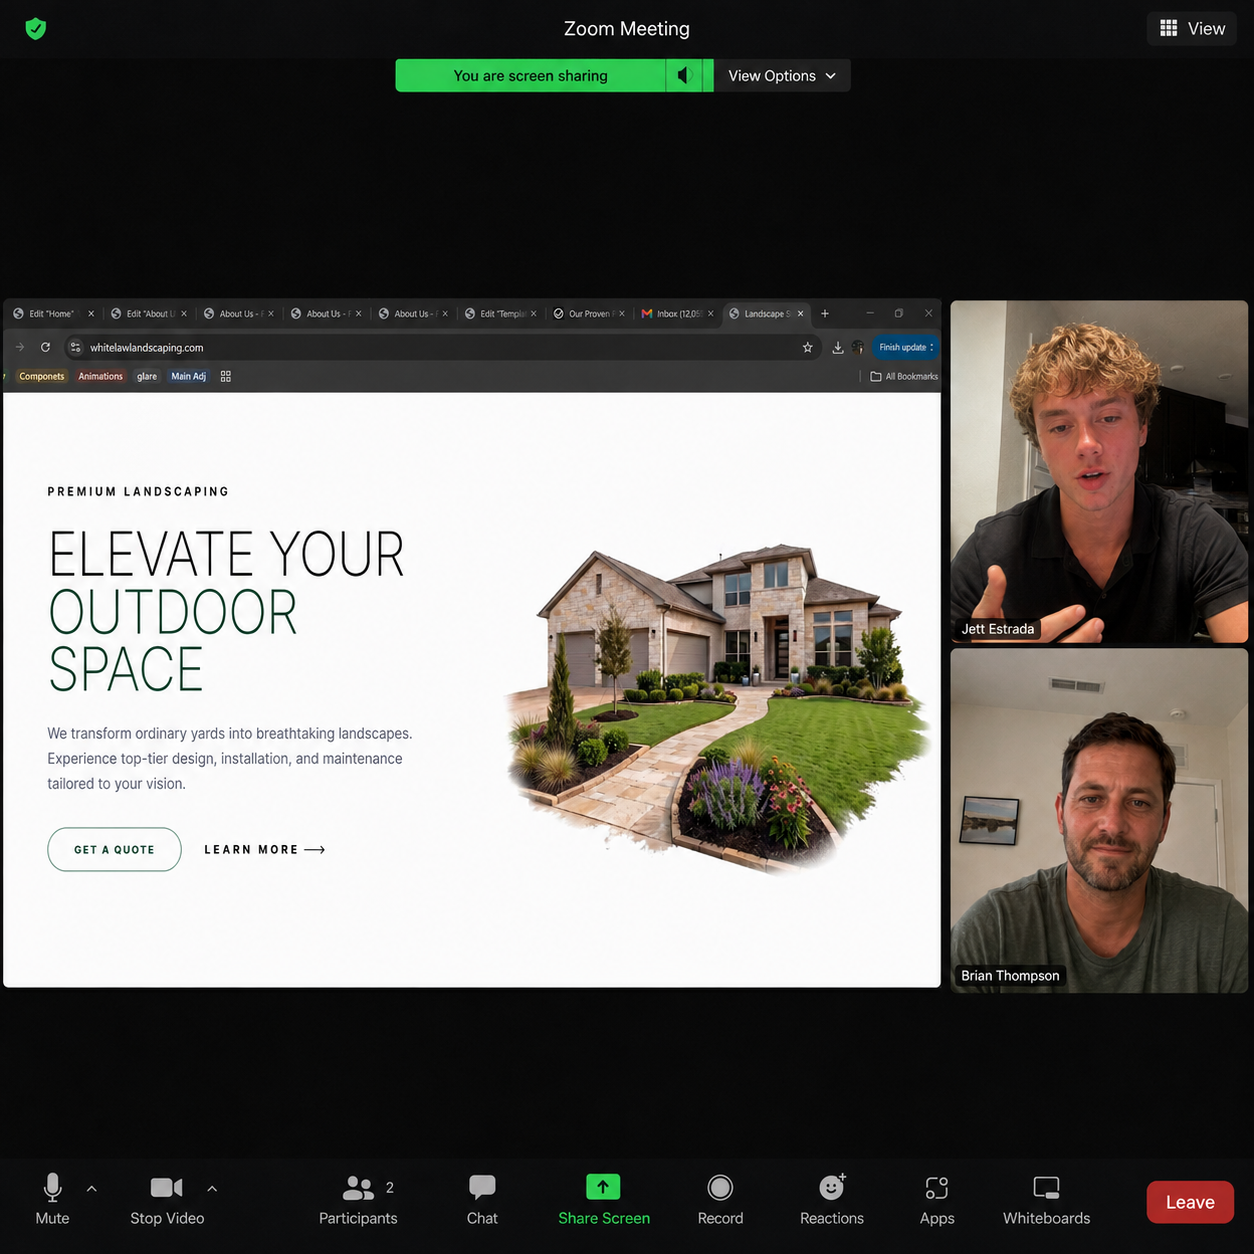Toggle shared computer sound speaker icon
The width and height of the screenshot is (1254, 1254).
[x=685, y=75]
